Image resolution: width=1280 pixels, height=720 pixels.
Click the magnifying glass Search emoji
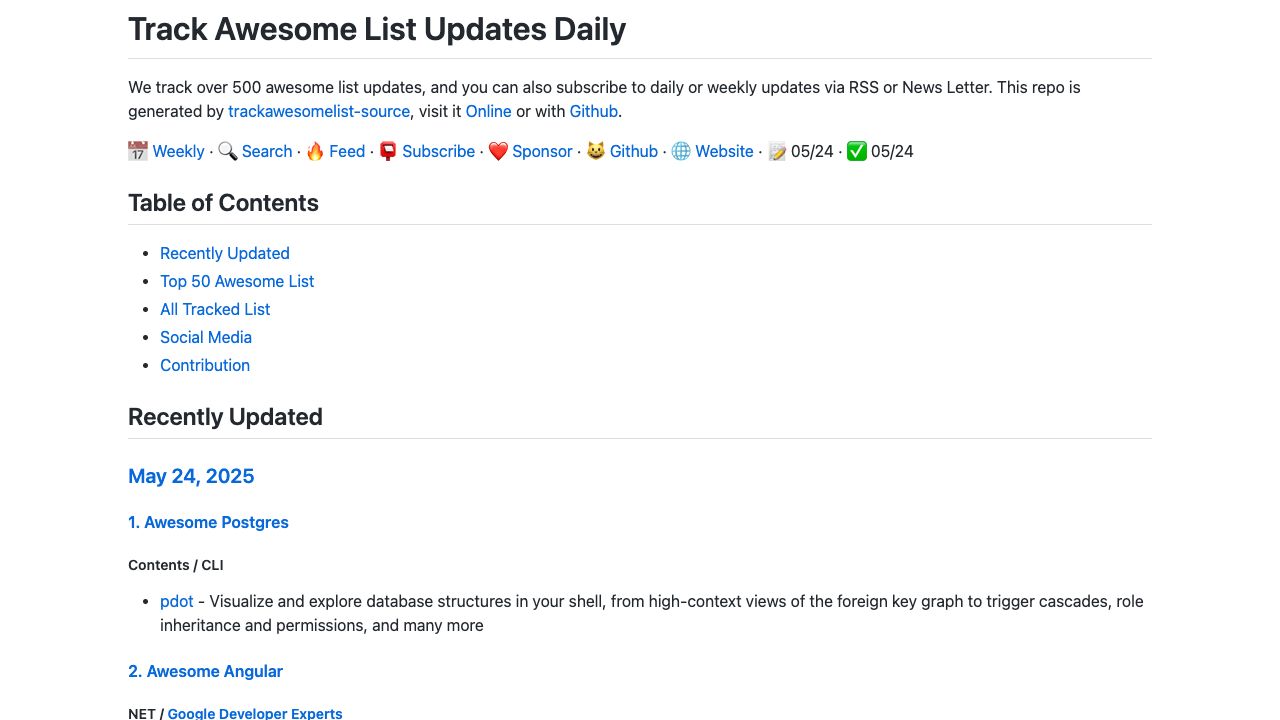coord(227,151)
